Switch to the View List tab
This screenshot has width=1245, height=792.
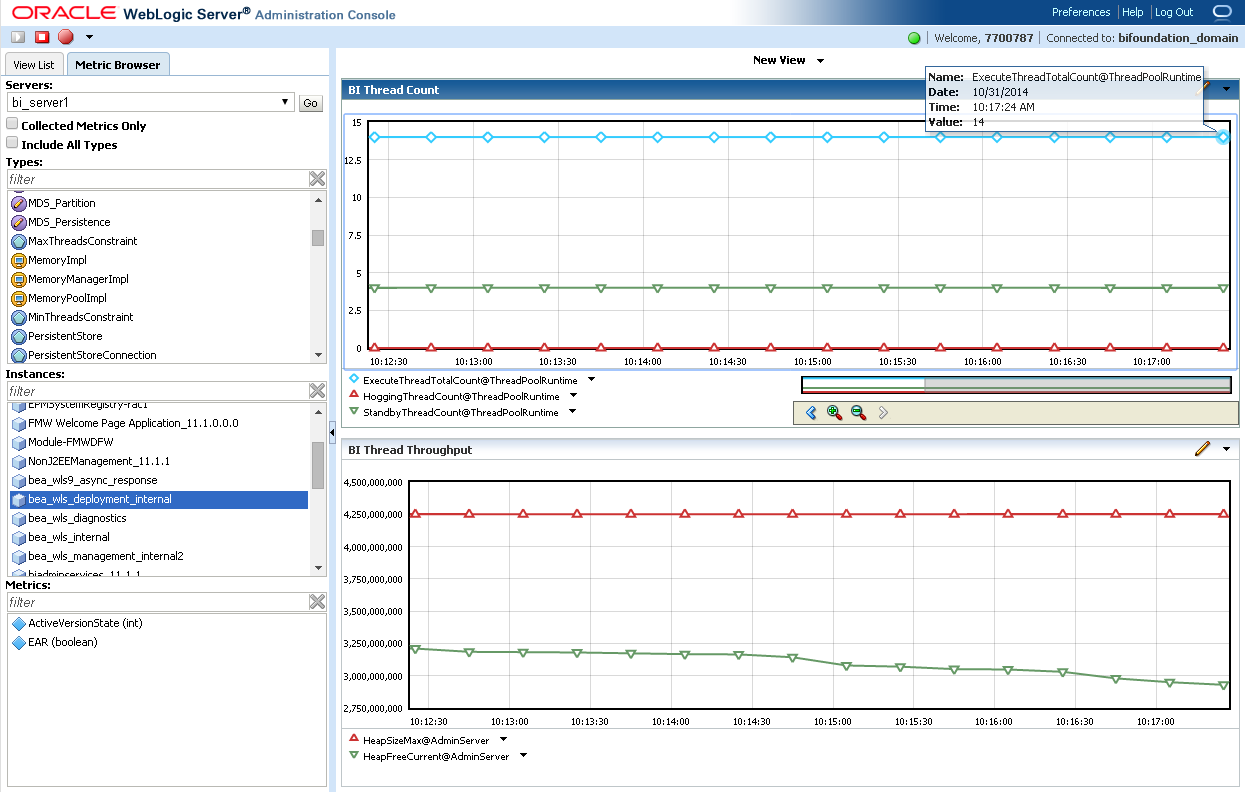[35, 65]
